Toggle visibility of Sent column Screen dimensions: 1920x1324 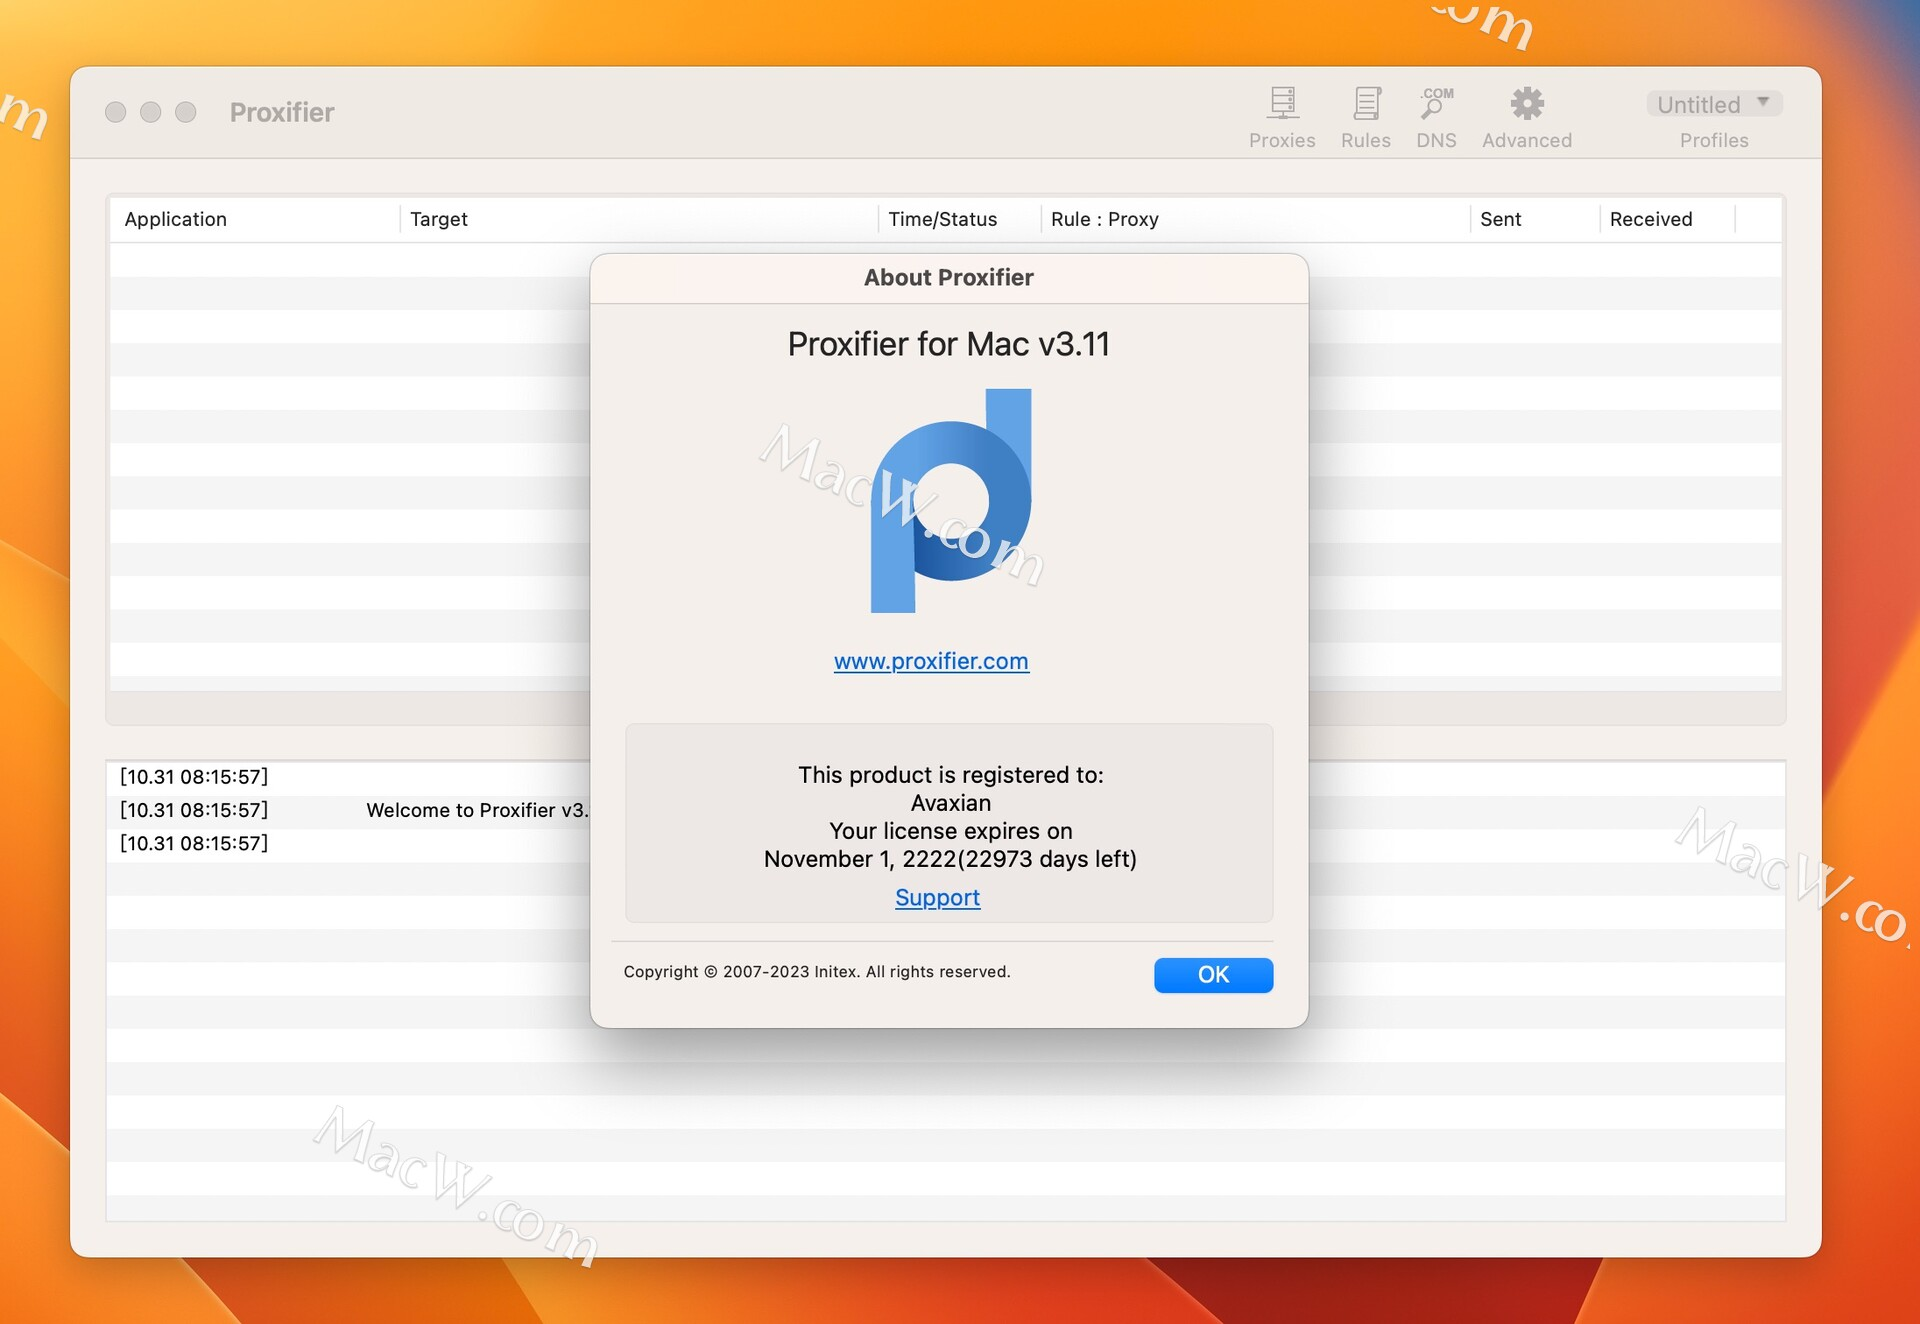click(x=1501, y=219)
